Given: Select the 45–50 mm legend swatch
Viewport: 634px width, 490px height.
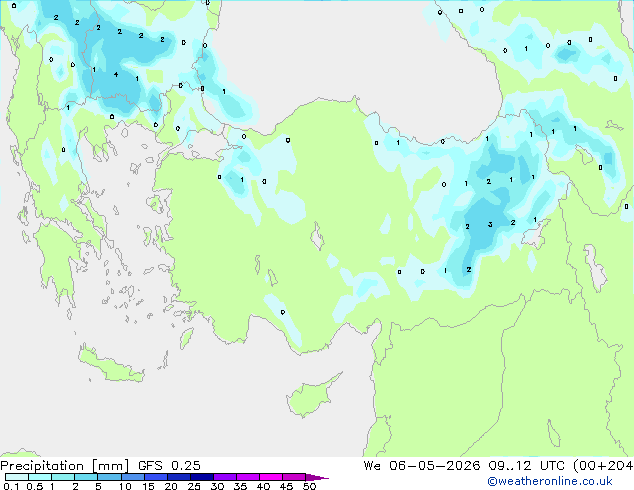Looking at the screenshot, I should 294,477.
